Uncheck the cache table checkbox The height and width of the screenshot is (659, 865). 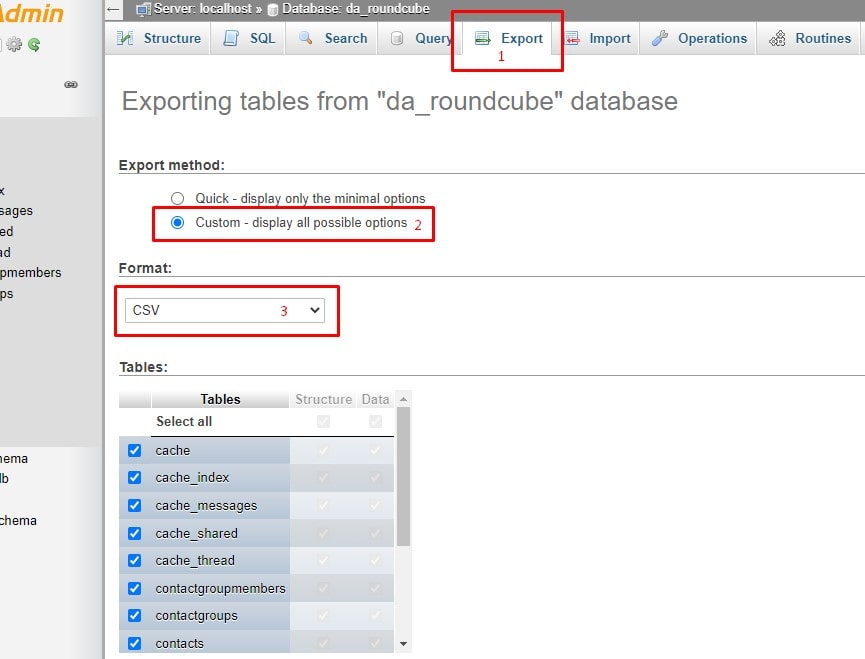coord(135,451)
